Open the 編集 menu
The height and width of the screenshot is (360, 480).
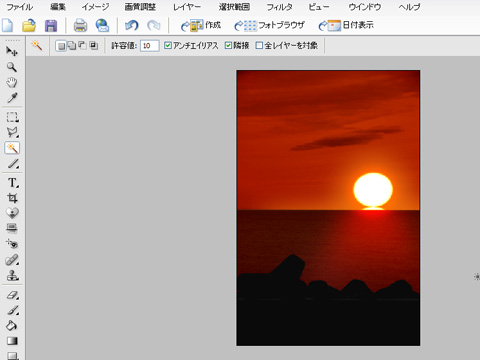point(58,7)
